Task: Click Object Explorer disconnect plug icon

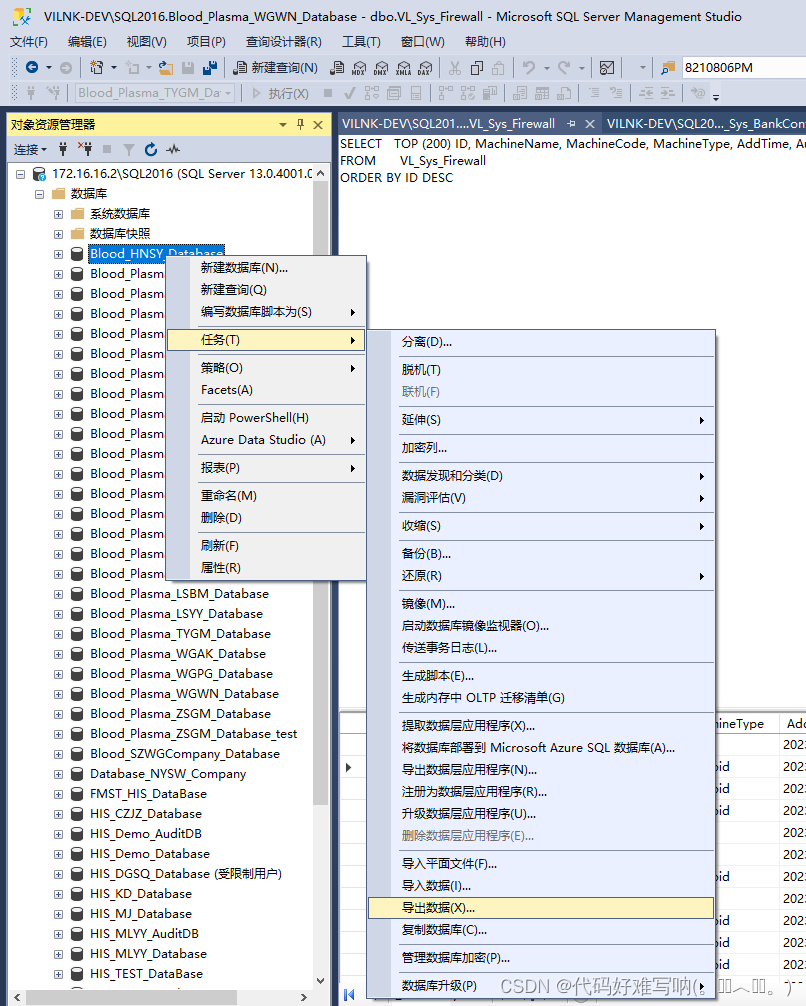Action: (x=85, y=149)
